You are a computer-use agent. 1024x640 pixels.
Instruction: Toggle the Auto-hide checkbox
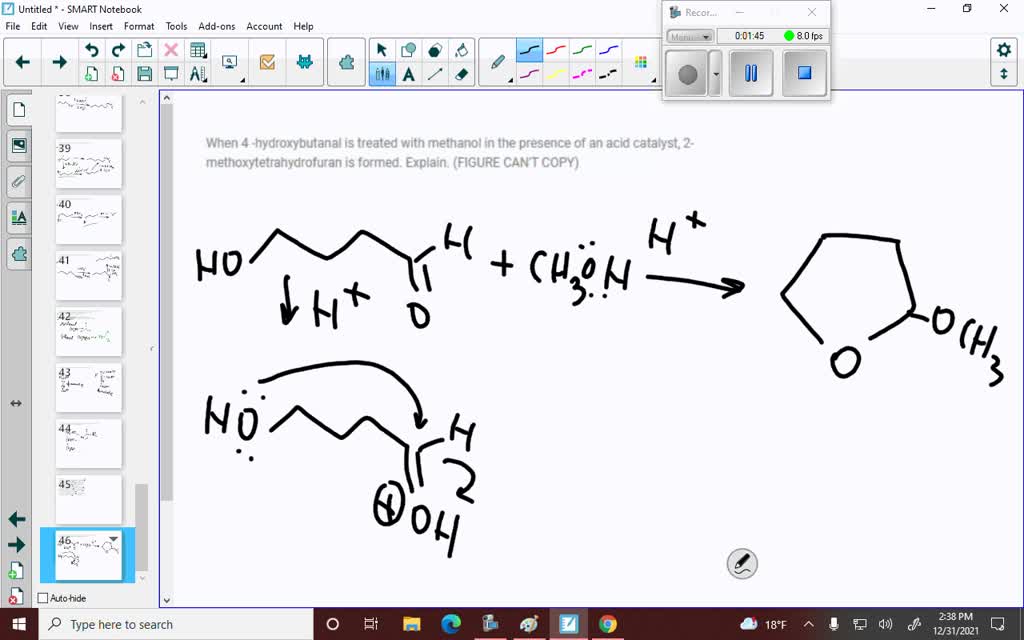[40, 598]
